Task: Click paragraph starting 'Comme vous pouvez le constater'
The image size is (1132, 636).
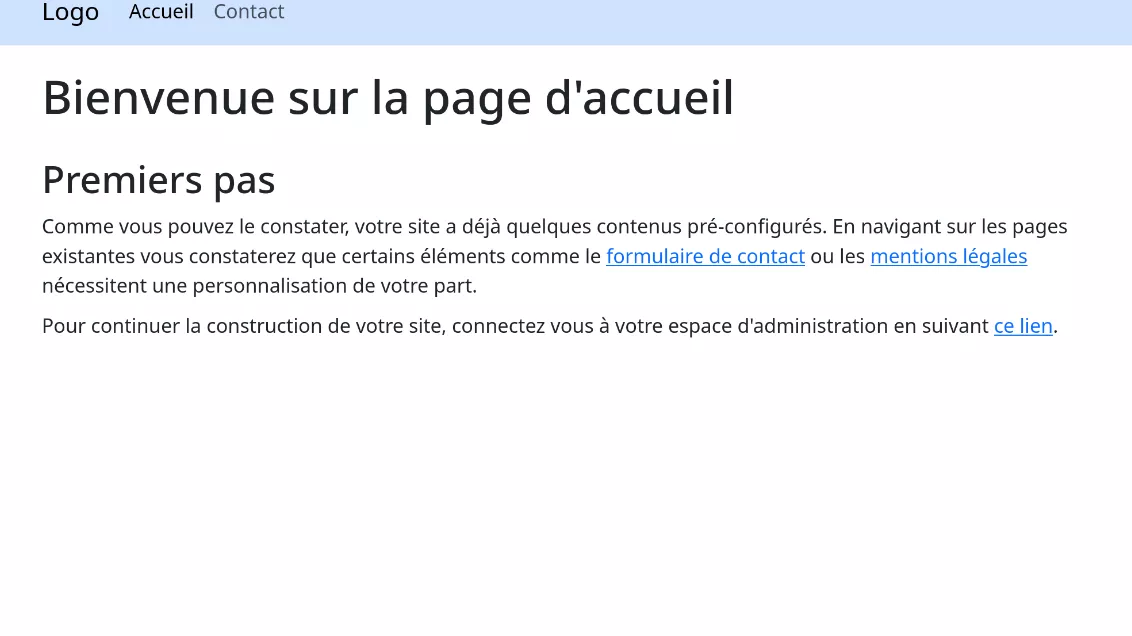Action: (x=554, y=256)
